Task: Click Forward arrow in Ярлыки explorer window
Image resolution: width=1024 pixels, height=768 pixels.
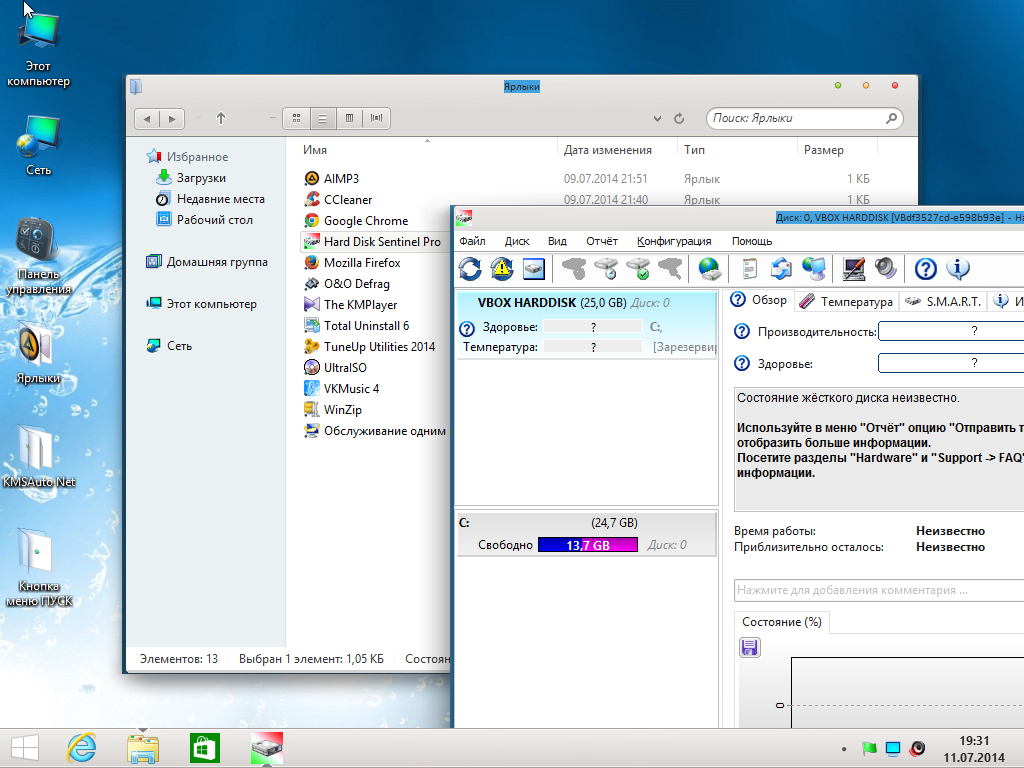Action: click(x=172, y=118)
